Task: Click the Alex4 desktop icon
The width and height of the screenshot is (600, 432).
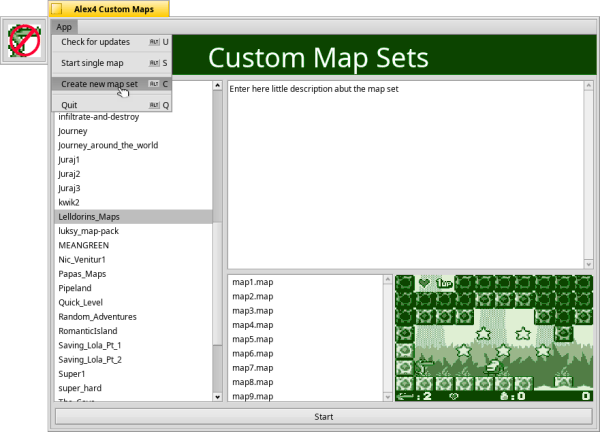Action: [22, 41]
